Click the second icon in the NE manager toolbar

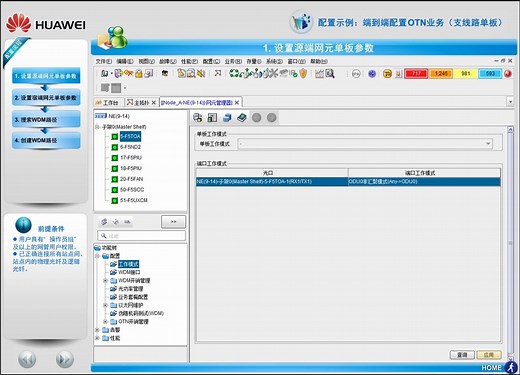[212, 117]
